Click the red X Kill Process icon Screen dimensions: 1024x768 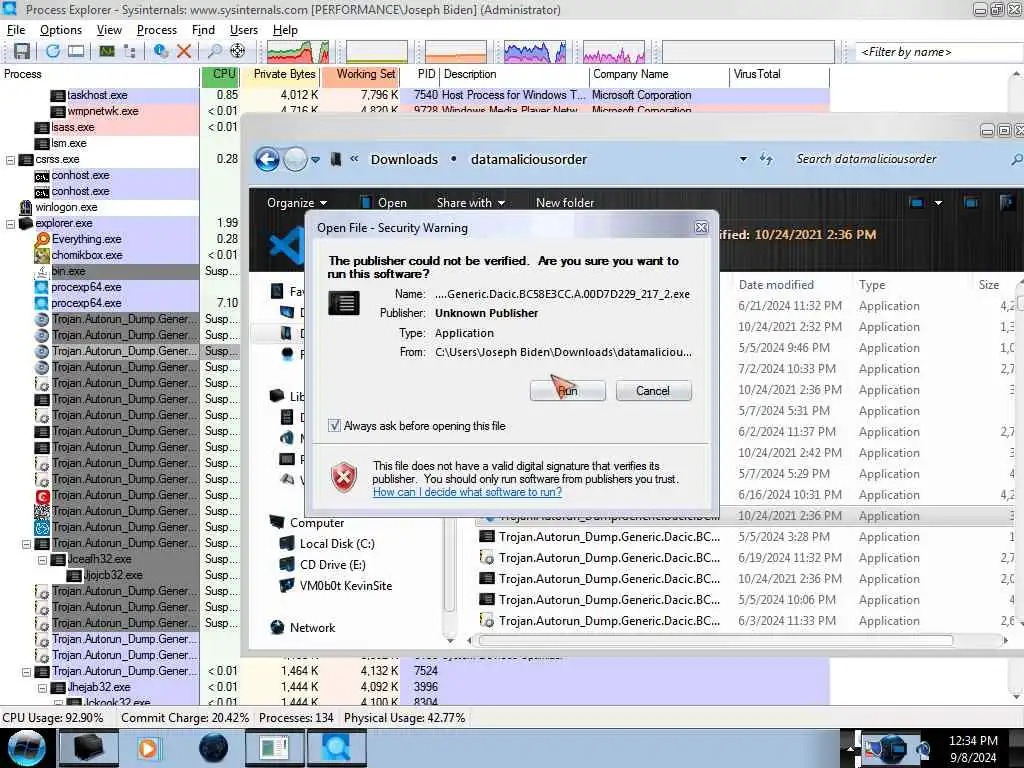184,51
